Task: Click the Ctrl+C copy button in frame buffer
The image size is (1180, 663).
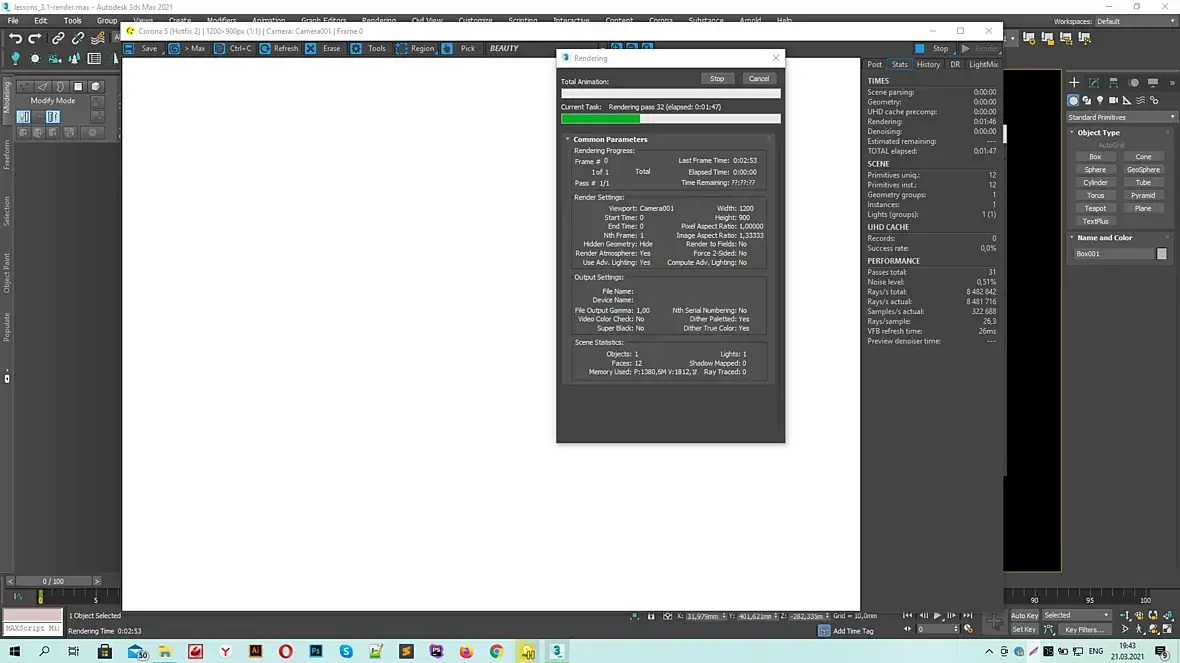Action: click(233, 48)
